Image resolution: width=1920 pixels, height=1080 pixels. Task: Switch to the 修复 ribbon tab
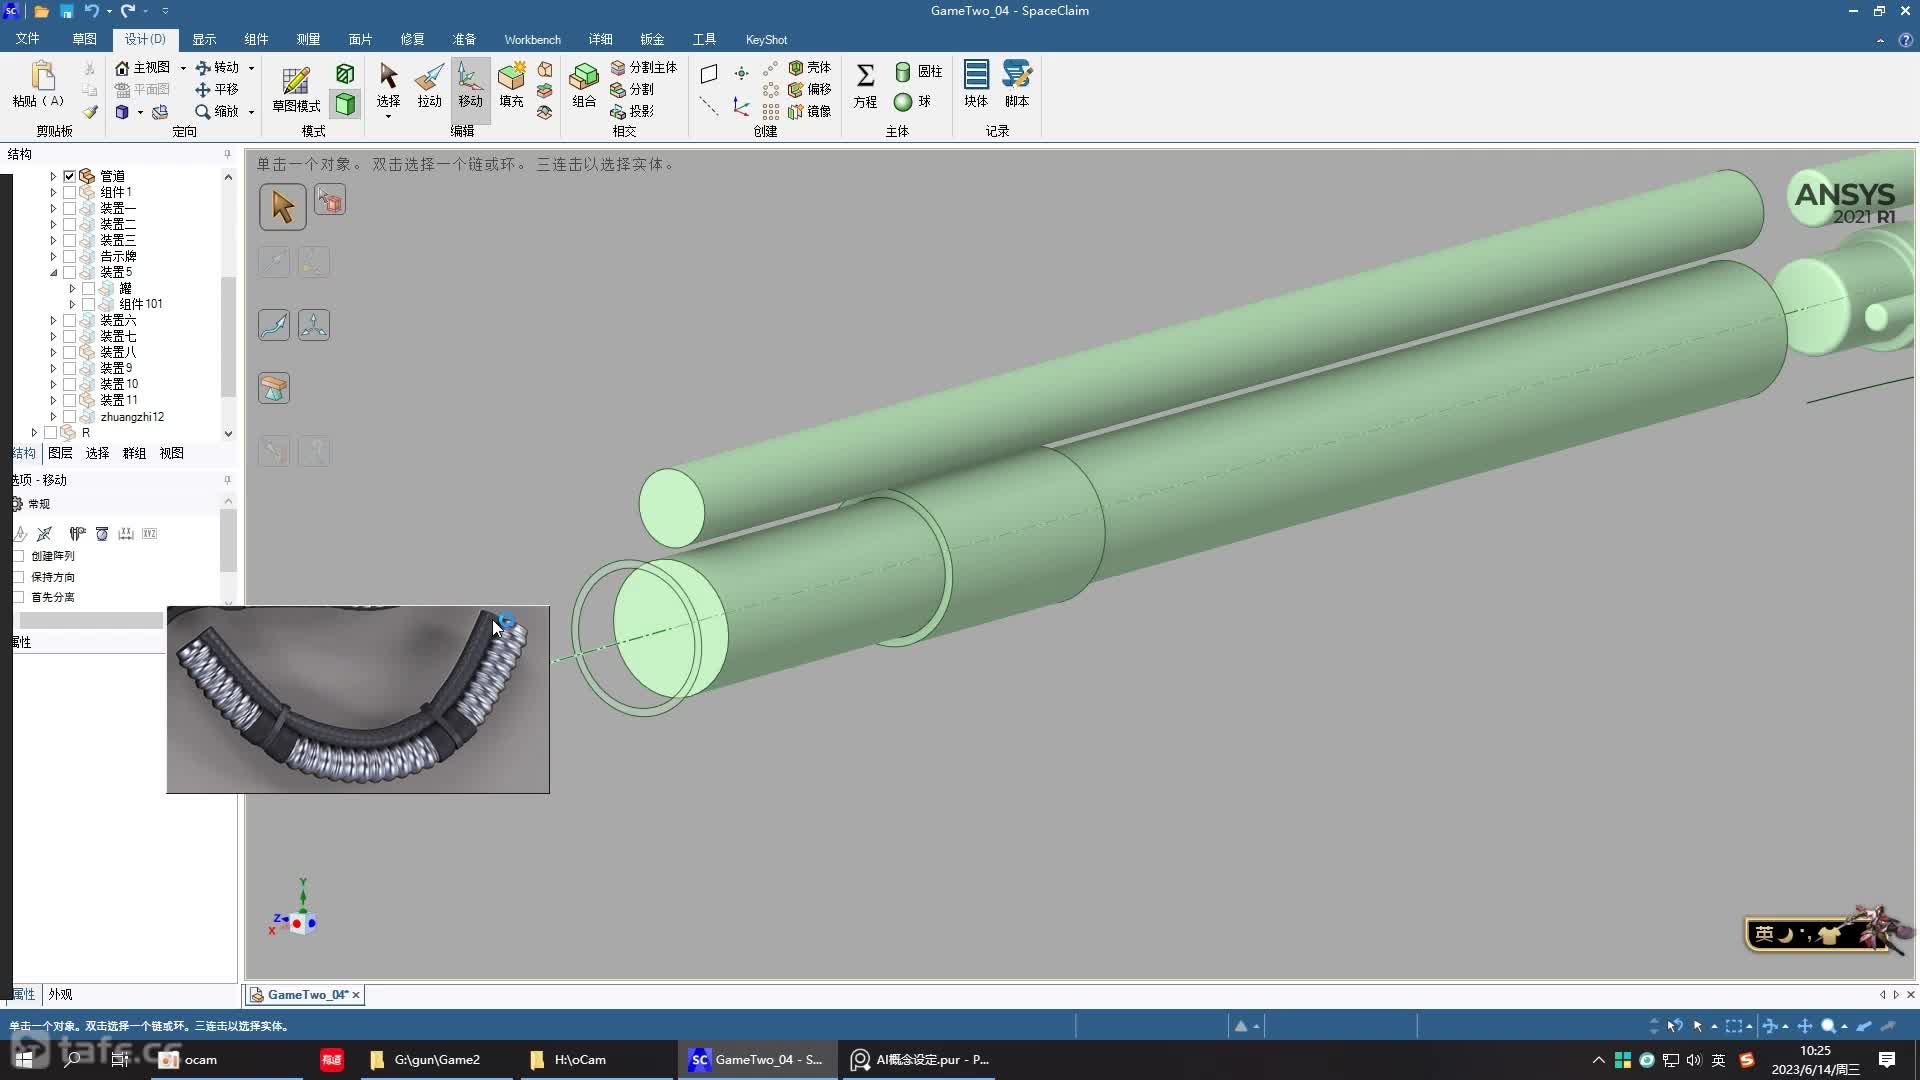(x=412, y=39)
